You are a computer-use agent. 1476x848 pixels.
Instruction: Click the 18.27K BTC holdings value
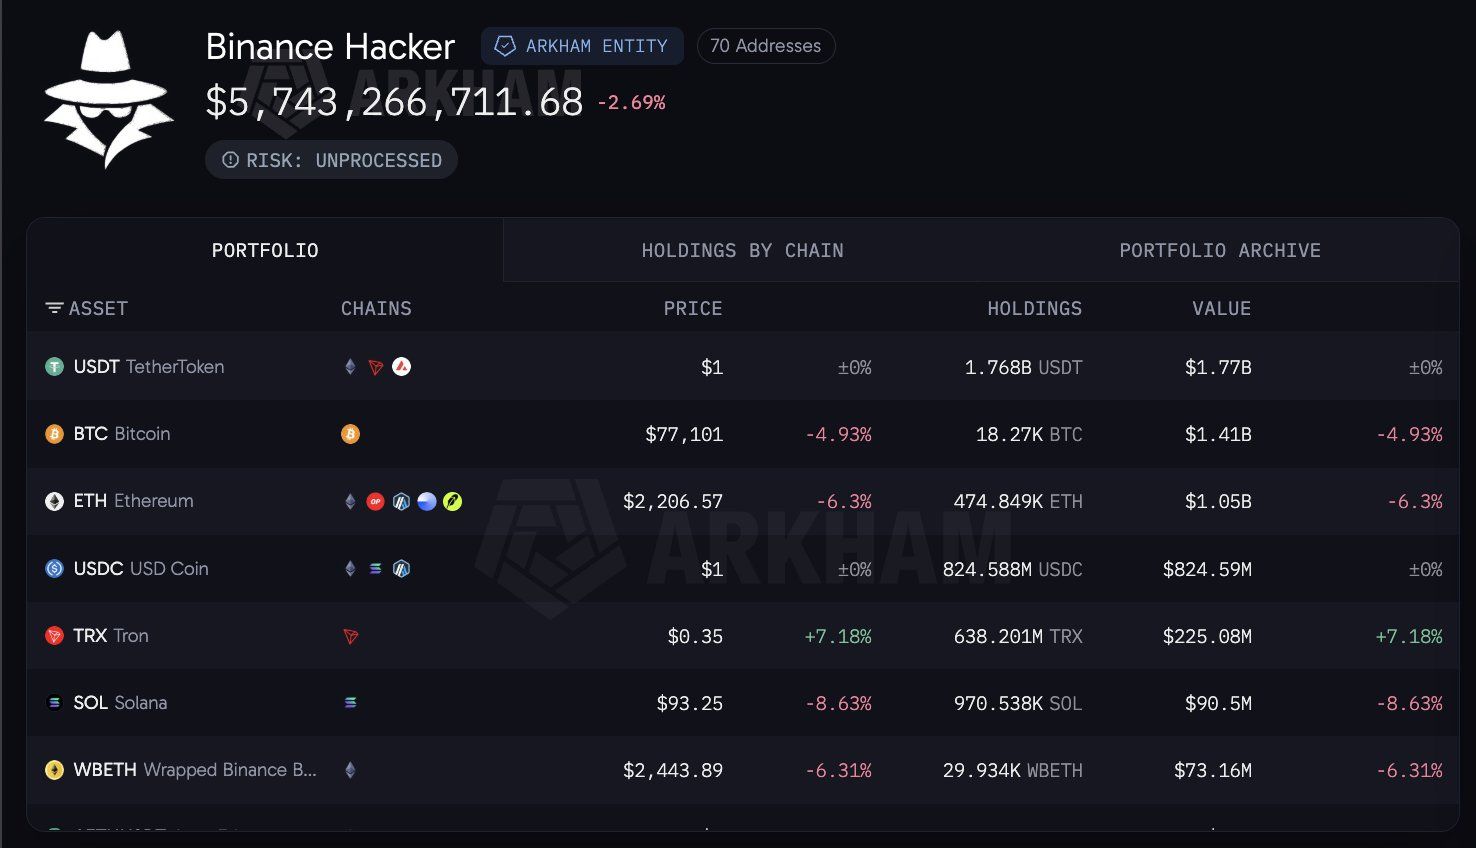[1029, 434]
